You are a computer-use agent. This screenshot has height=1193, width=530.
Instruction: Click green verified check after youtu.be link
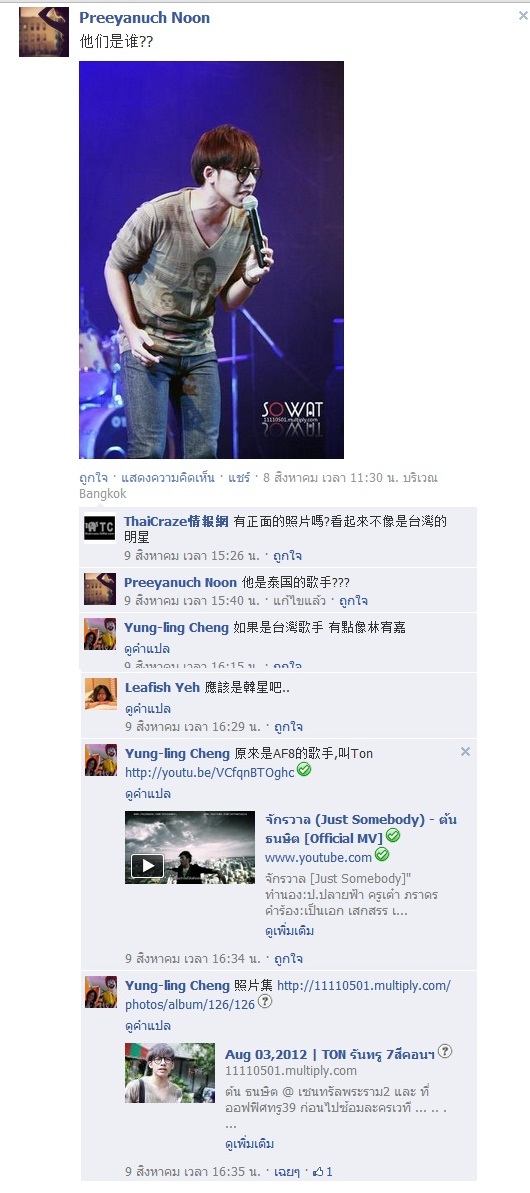click(304, 770)
